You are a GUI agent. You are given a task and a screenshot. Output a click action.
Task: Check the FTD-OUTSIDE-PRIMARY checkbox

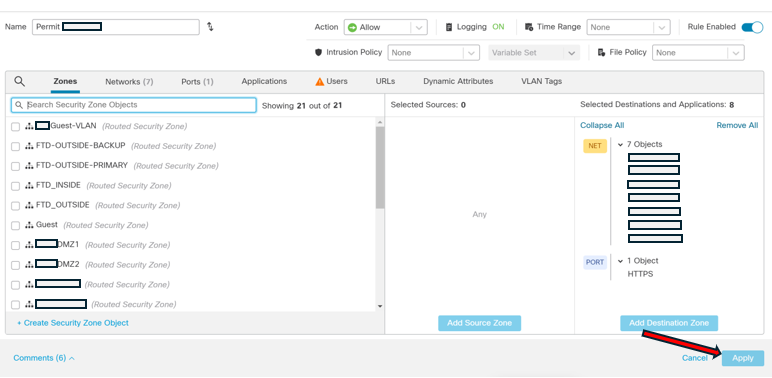tap(15, 166)
